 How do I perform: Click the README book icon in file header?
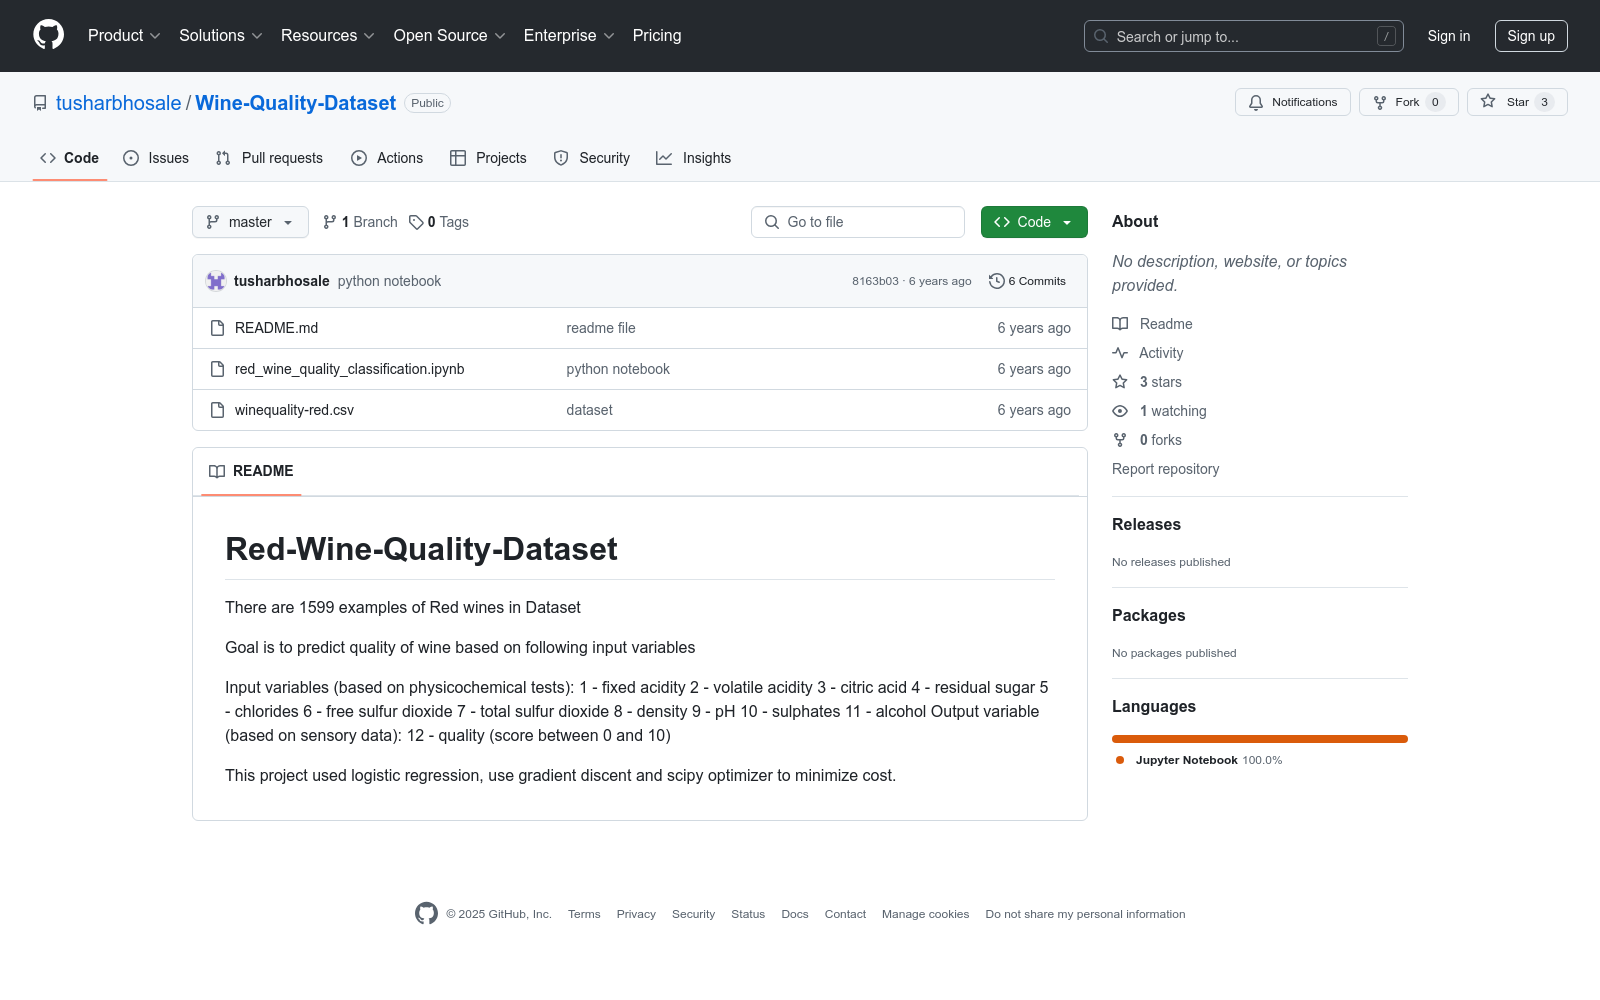(x=217, y=471)
